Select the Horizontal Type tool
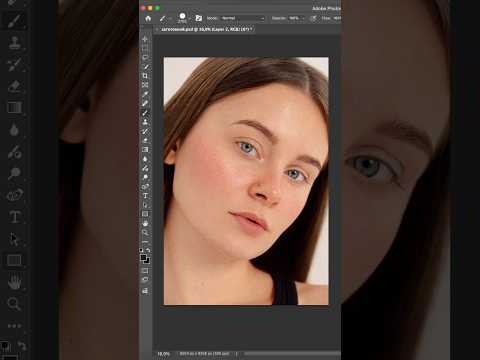This screenshot has height=360, width=480. pos(145,196)
